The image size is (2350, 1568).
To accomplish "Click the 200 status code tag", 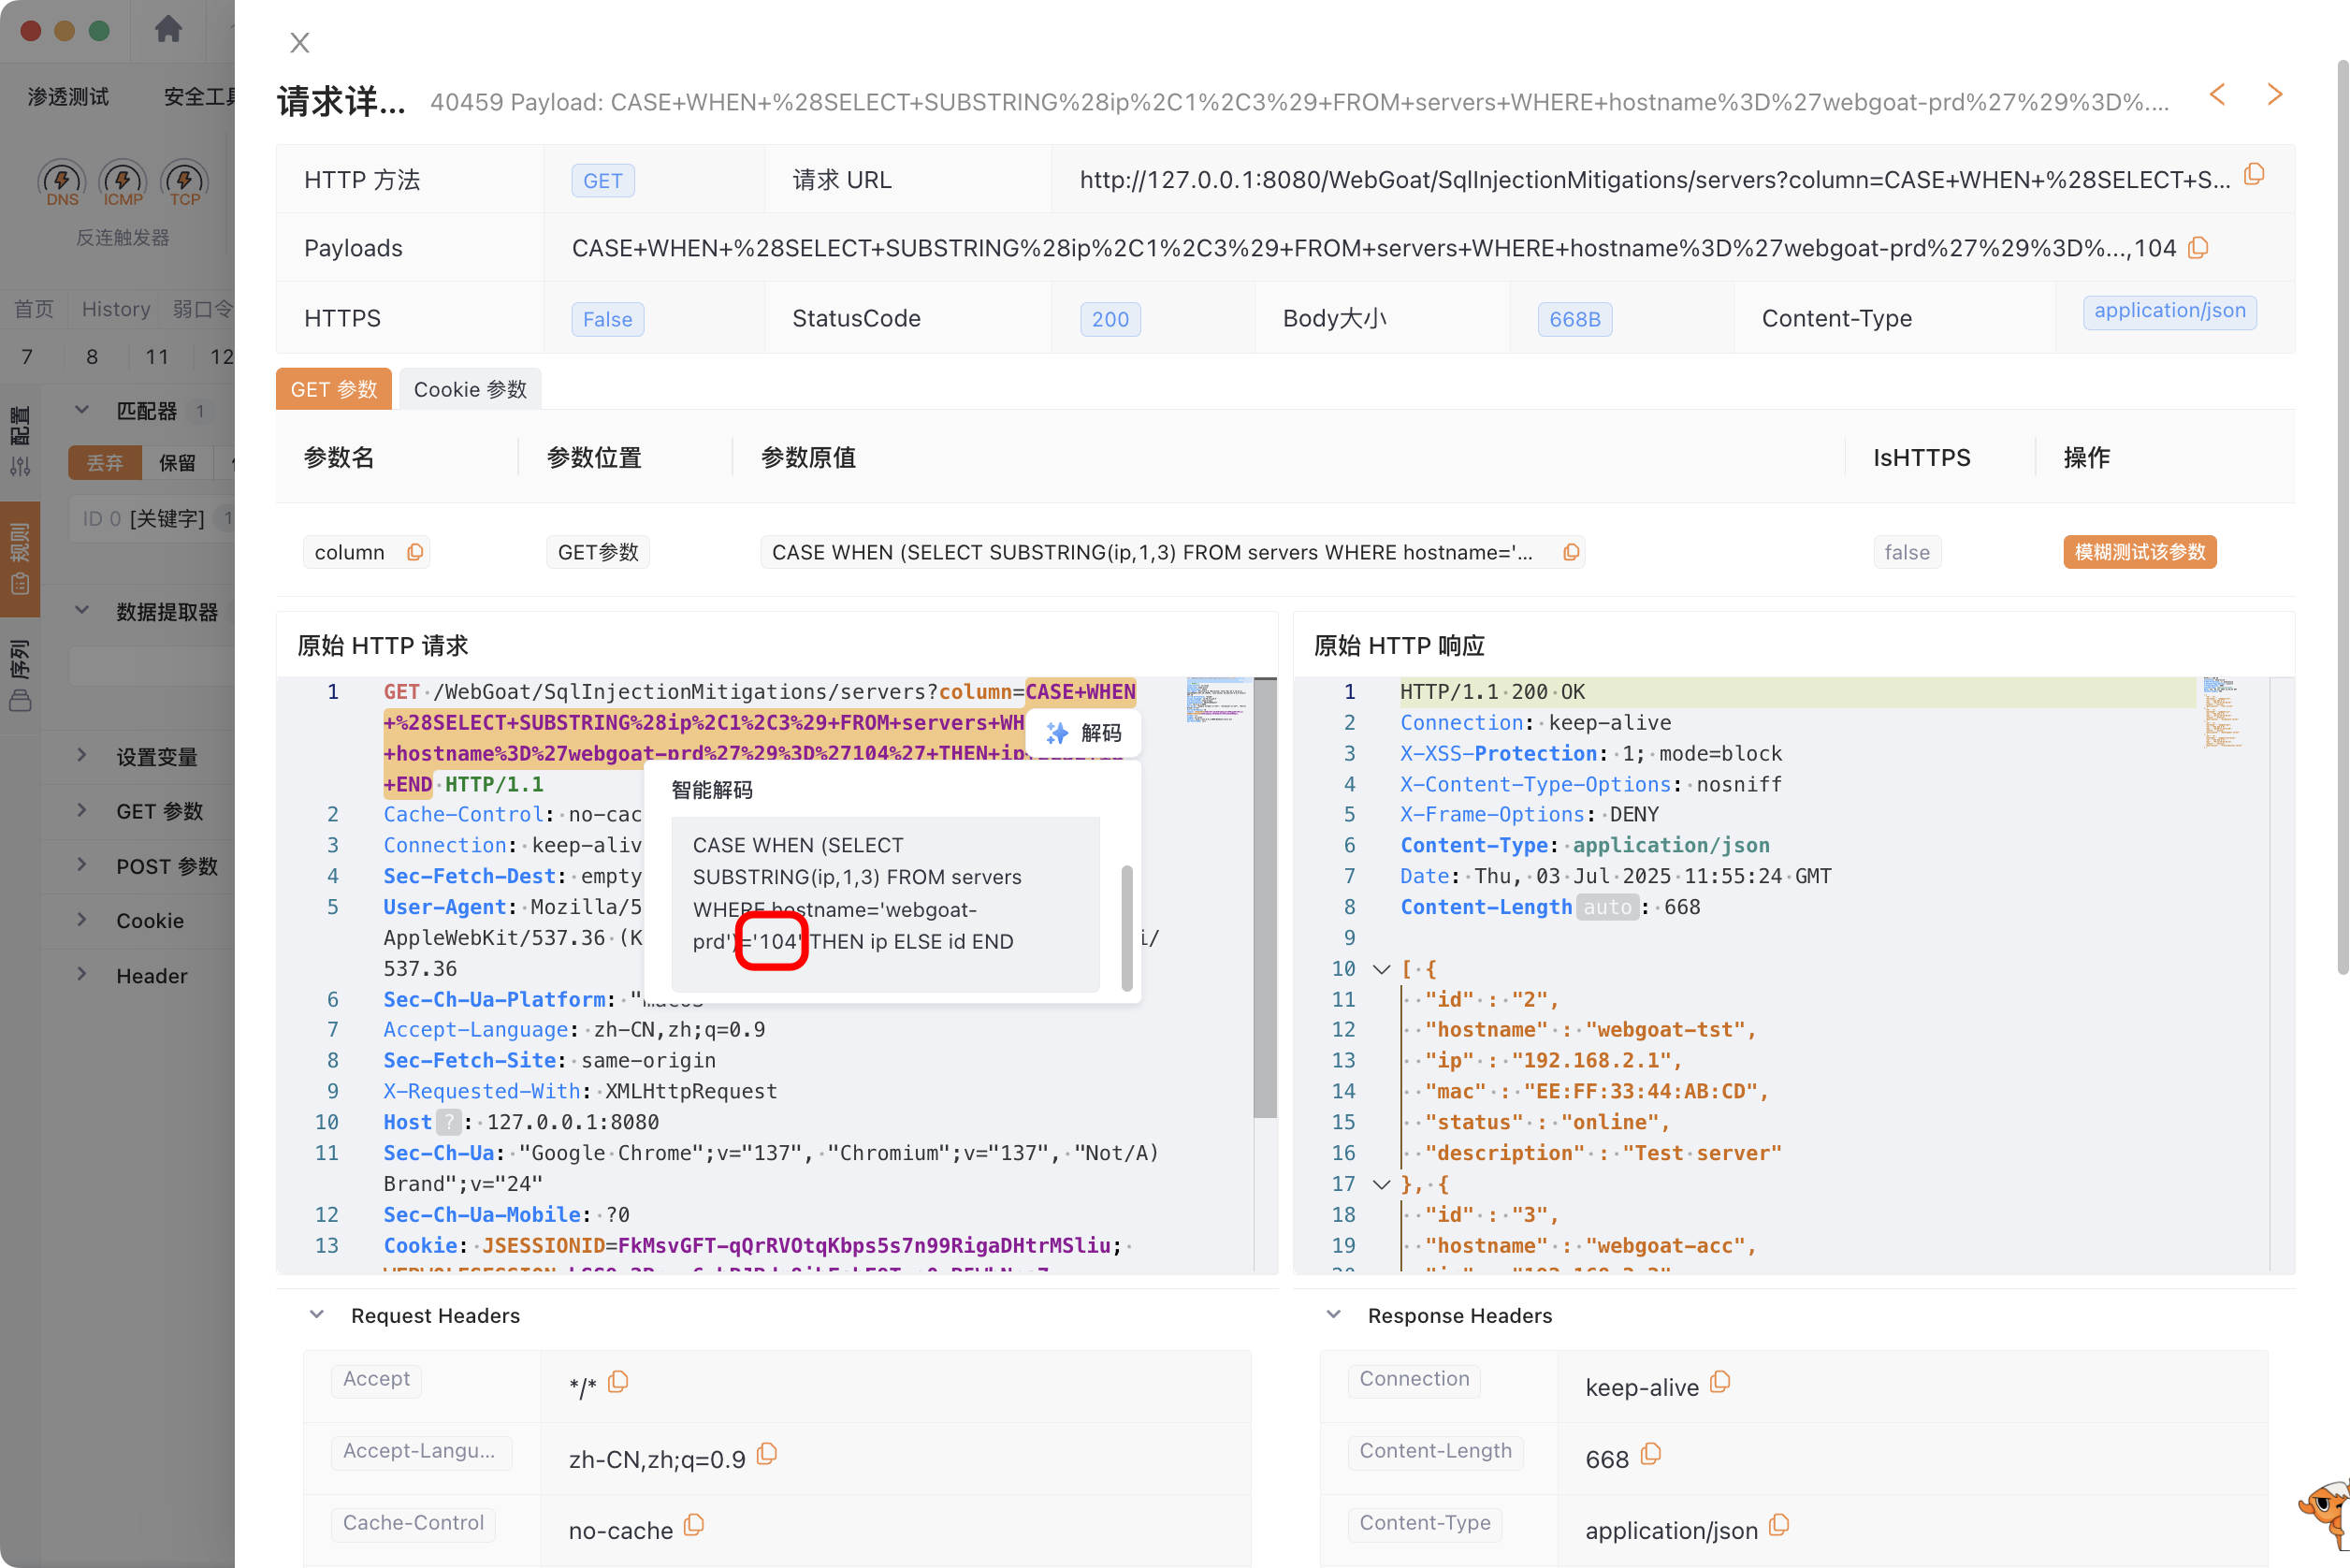I will pos(1110,319).
